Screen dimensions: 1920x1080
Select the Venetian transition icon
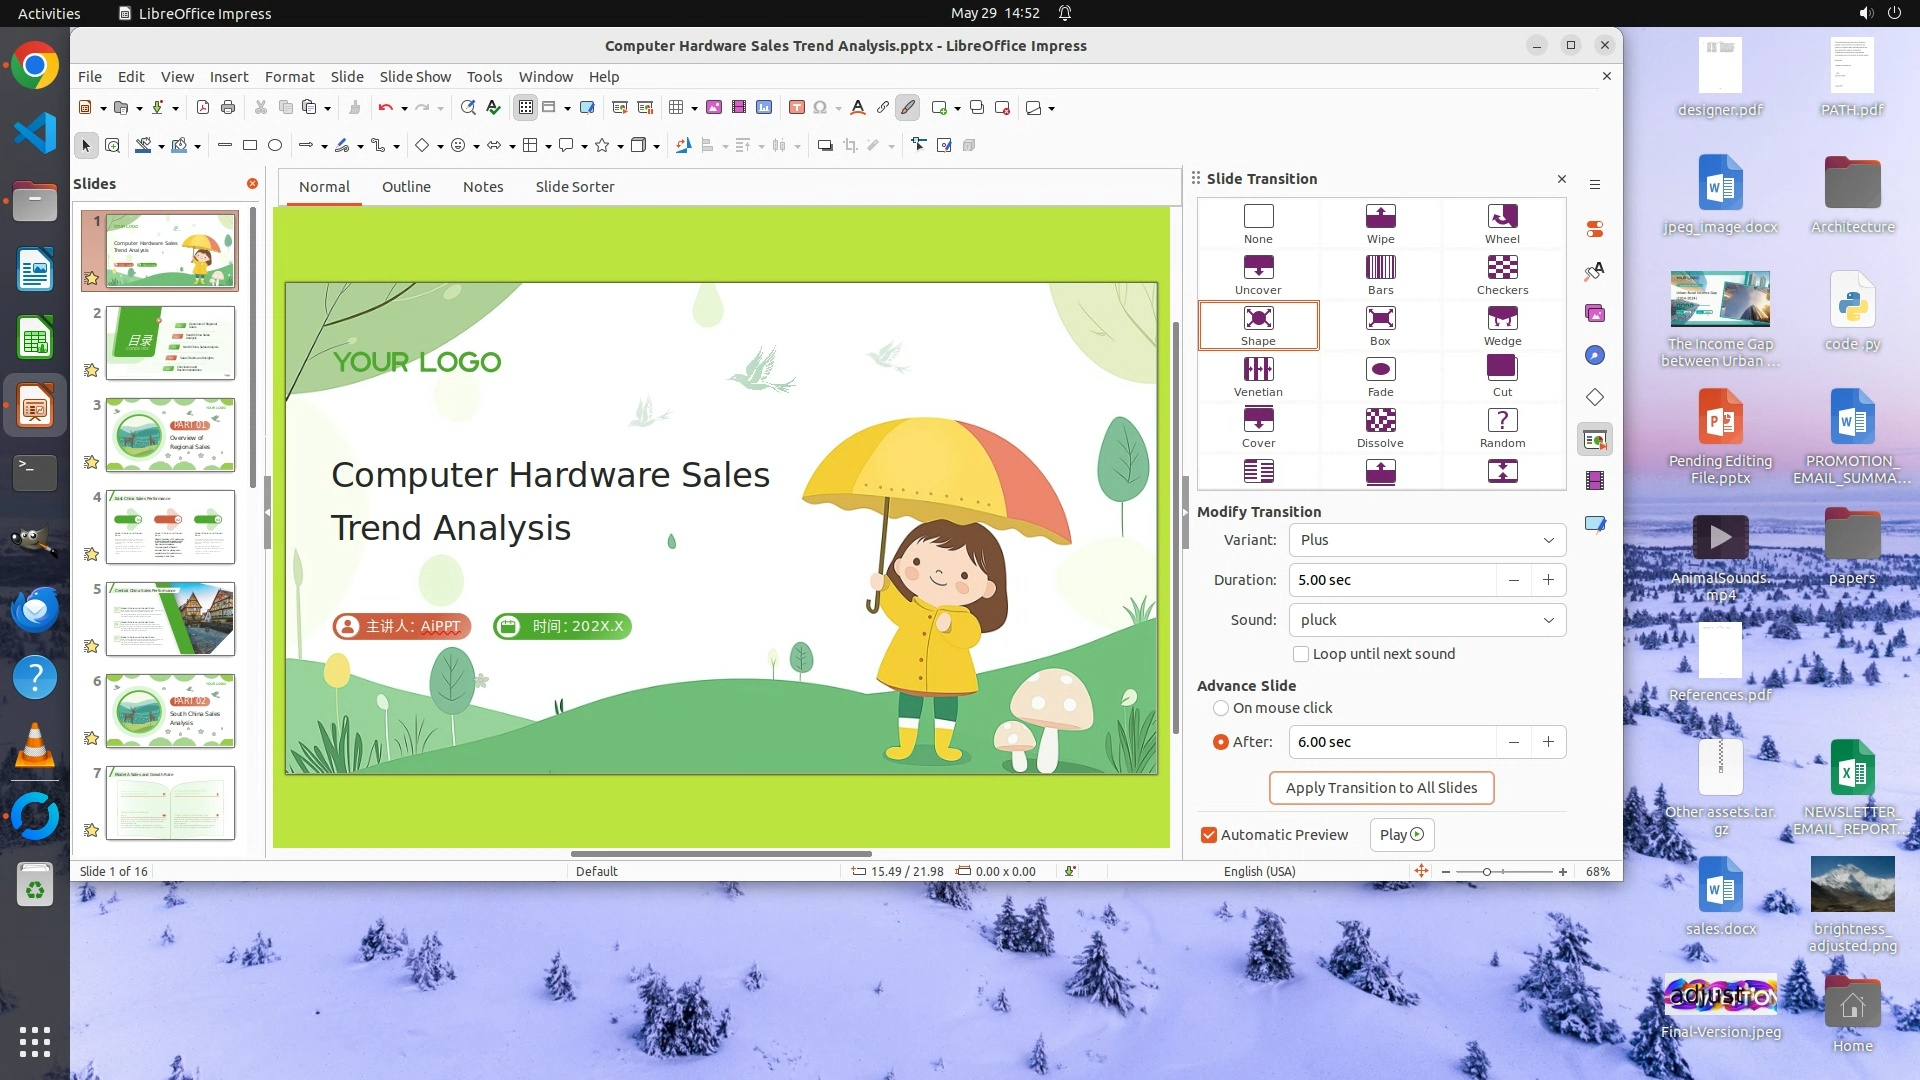pos(1258,370)
